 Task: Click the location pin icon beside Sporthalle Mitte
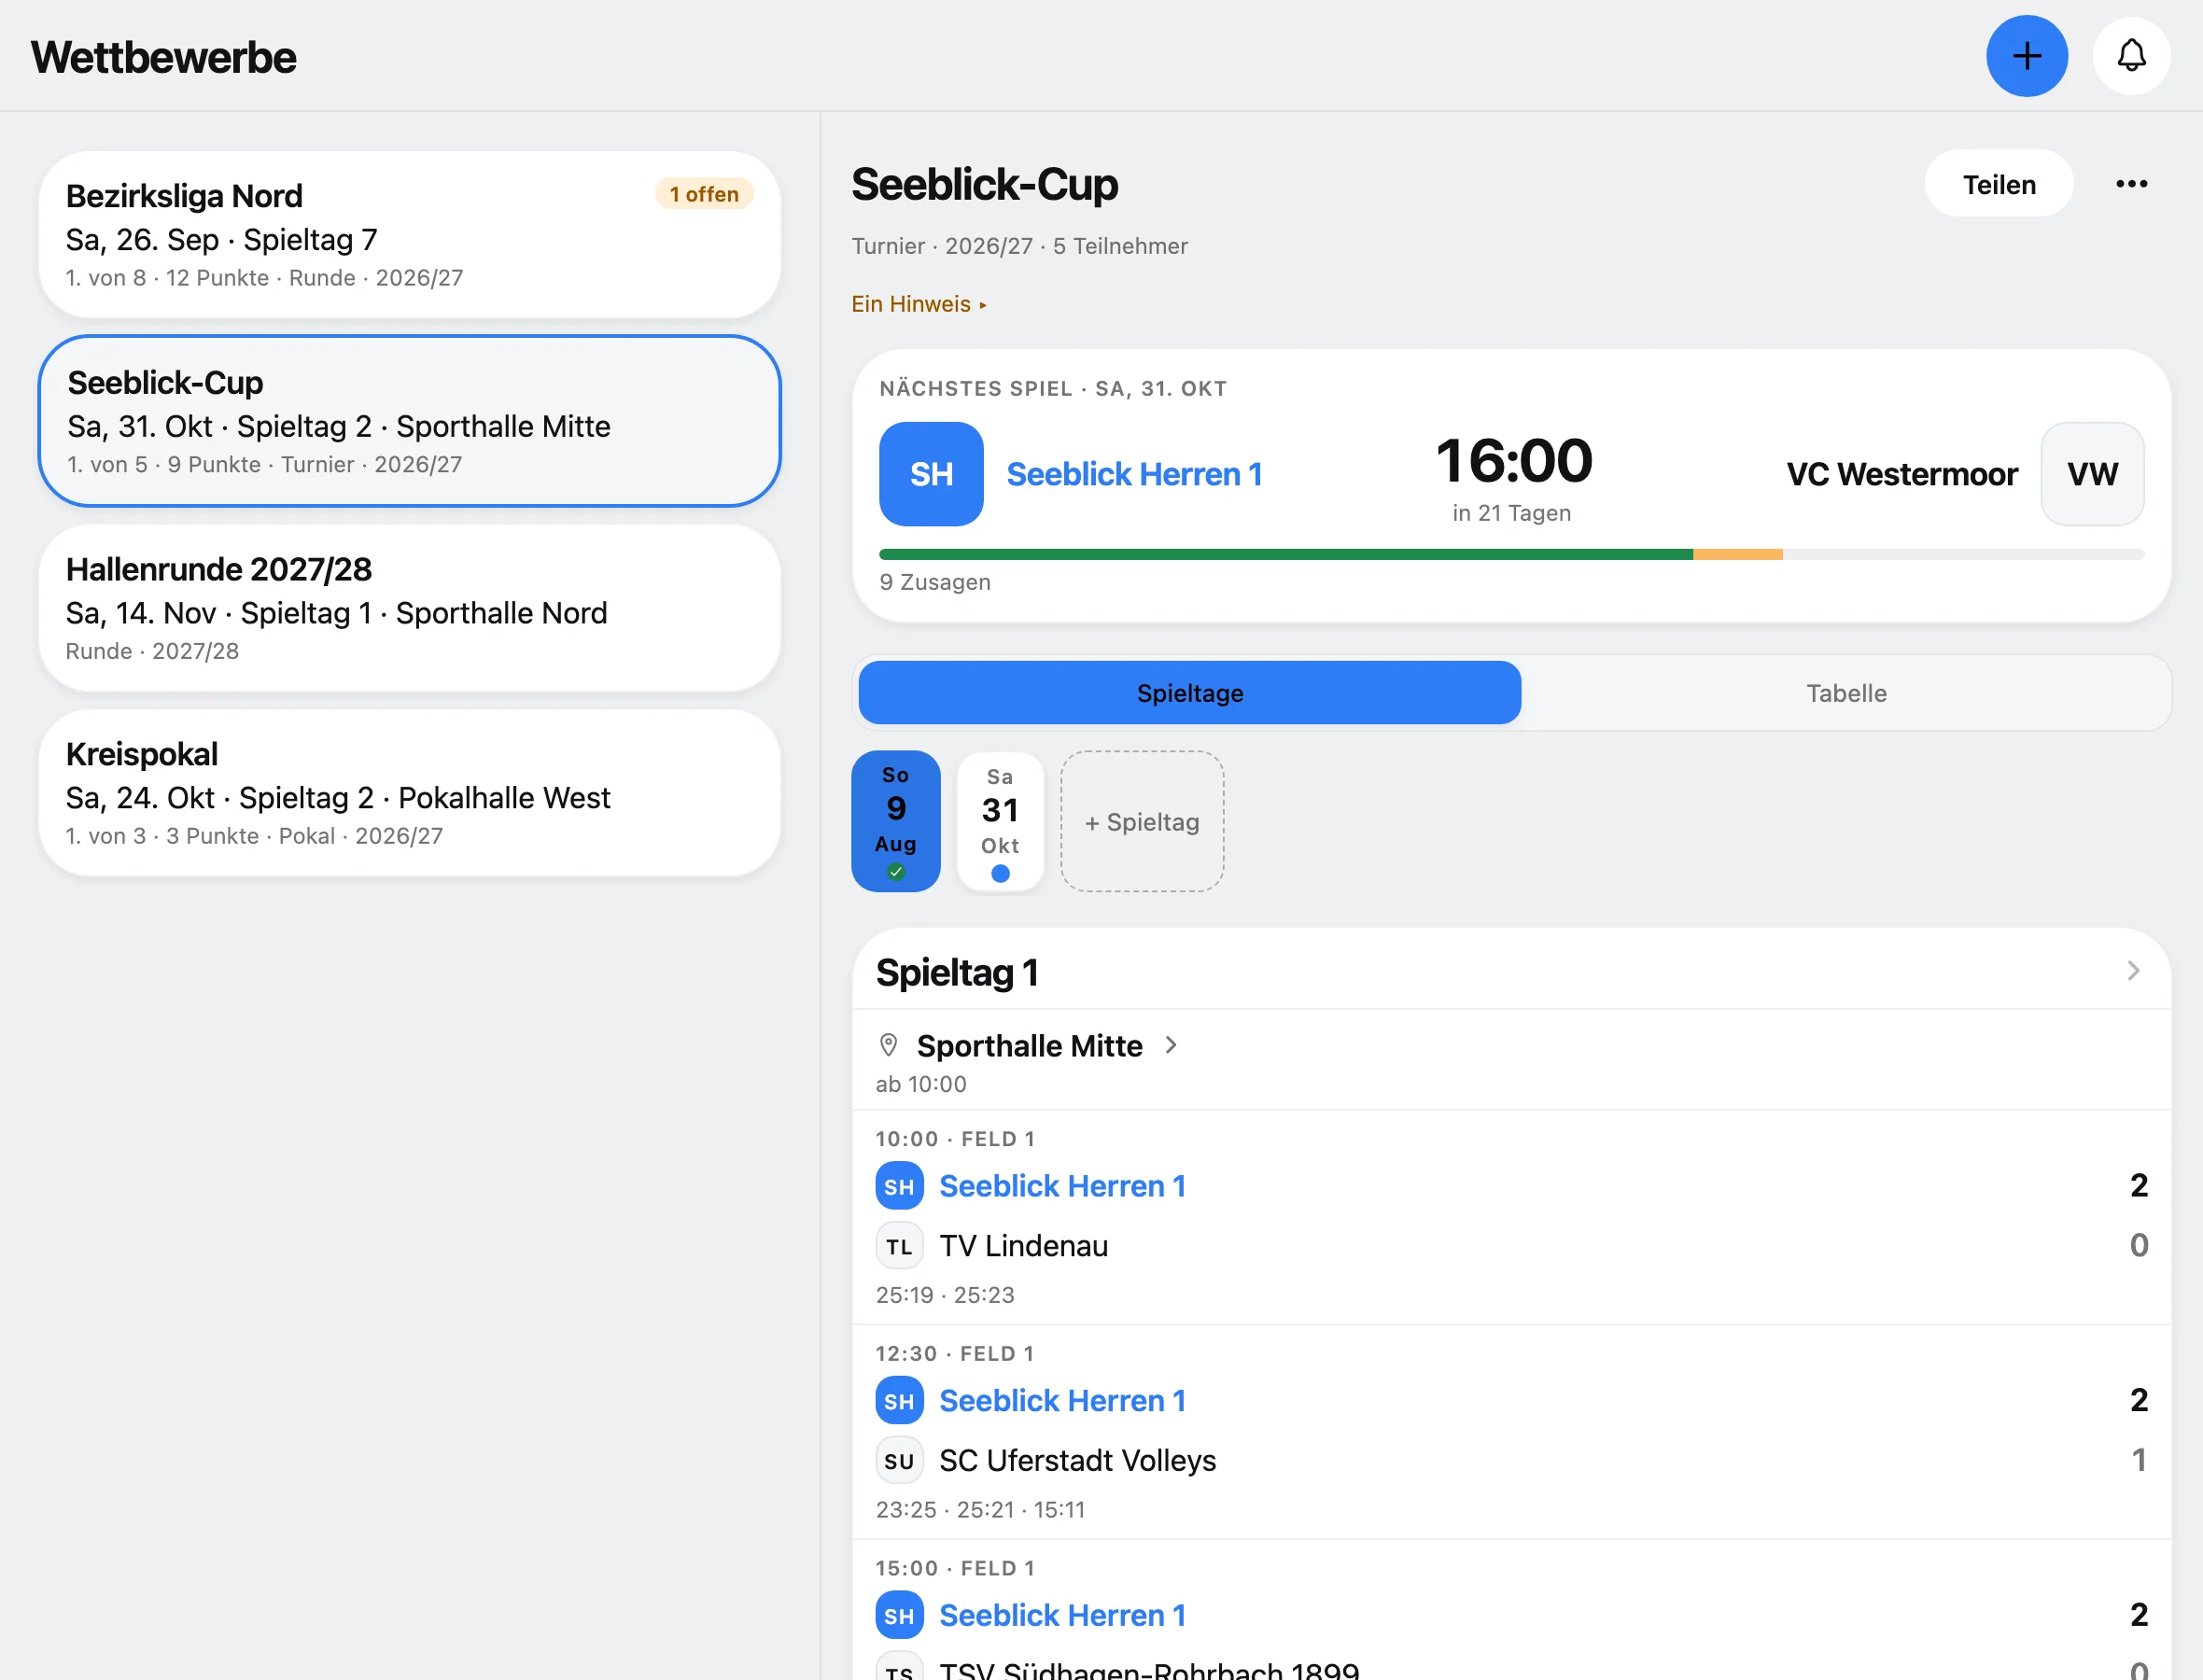click(x=888, y=1045)
